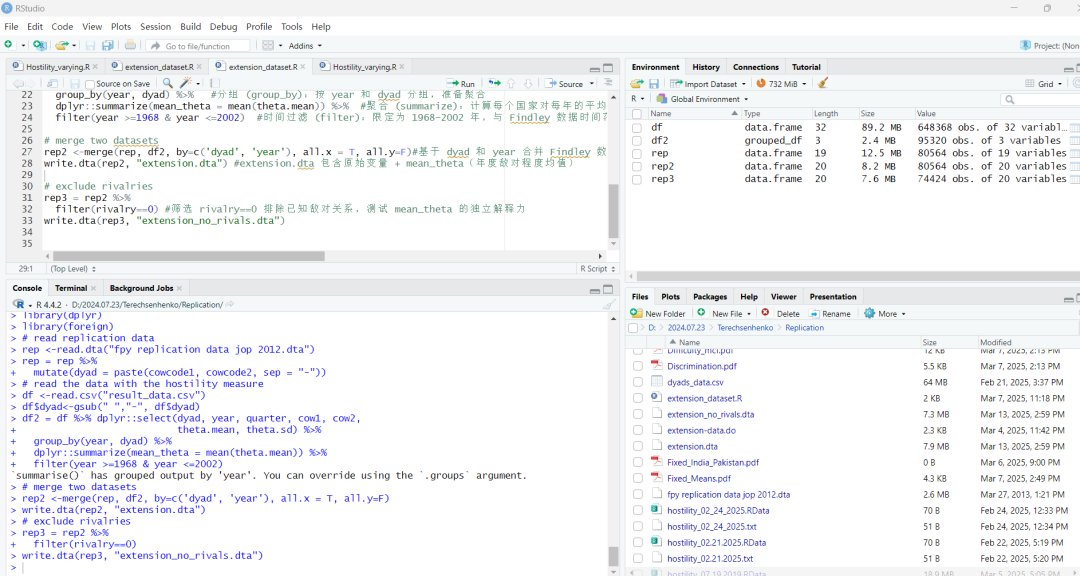Viewport: 1080px width, 576px height.
Task: Check the box beside rep2 in Environment
Action: [637, 166]
